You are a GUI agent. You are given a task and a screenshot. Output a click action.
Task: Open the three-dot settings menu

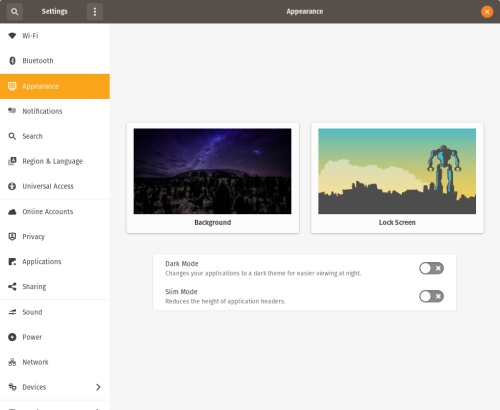point(95,12)
